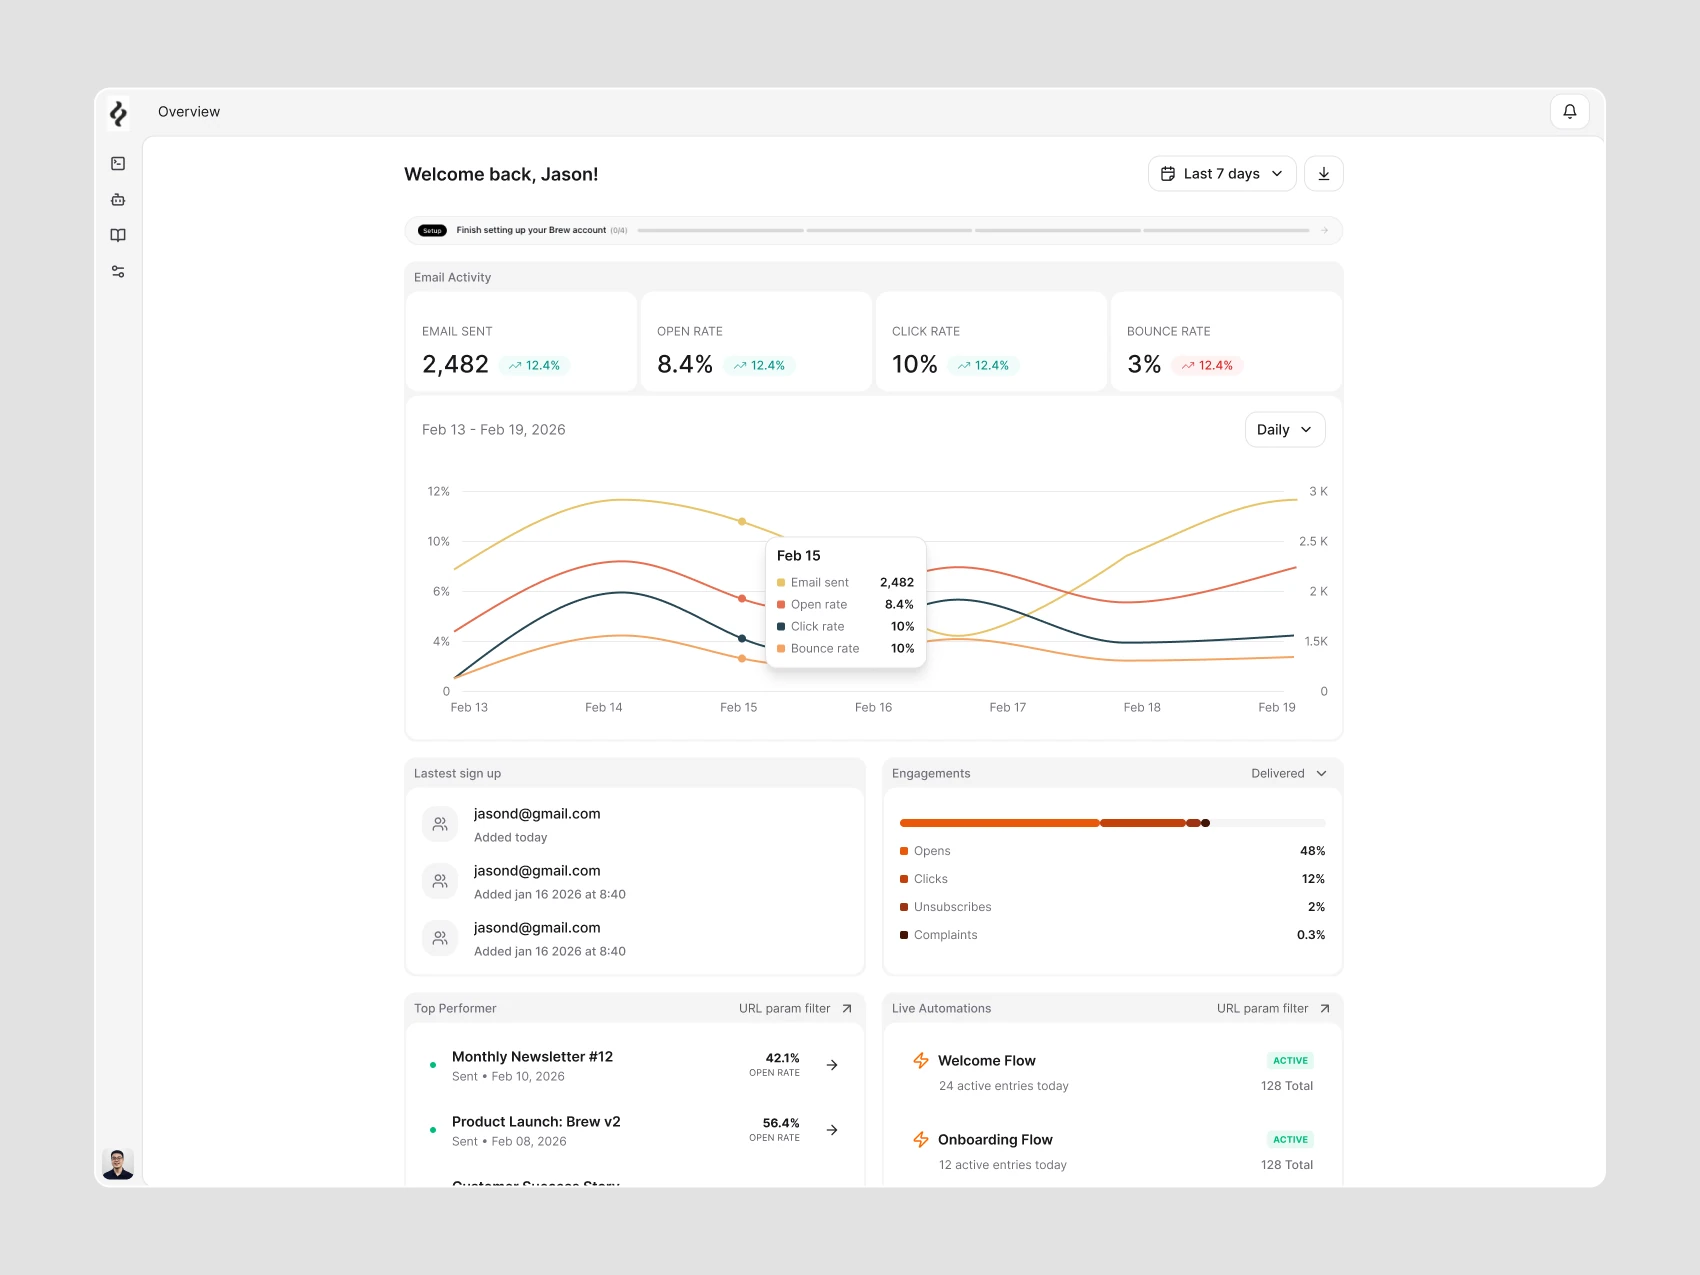Screen dimensions: 1700x1275
Task: Open the terminal-style panel icon in the sidebar
Action: (x=118, y=163)
